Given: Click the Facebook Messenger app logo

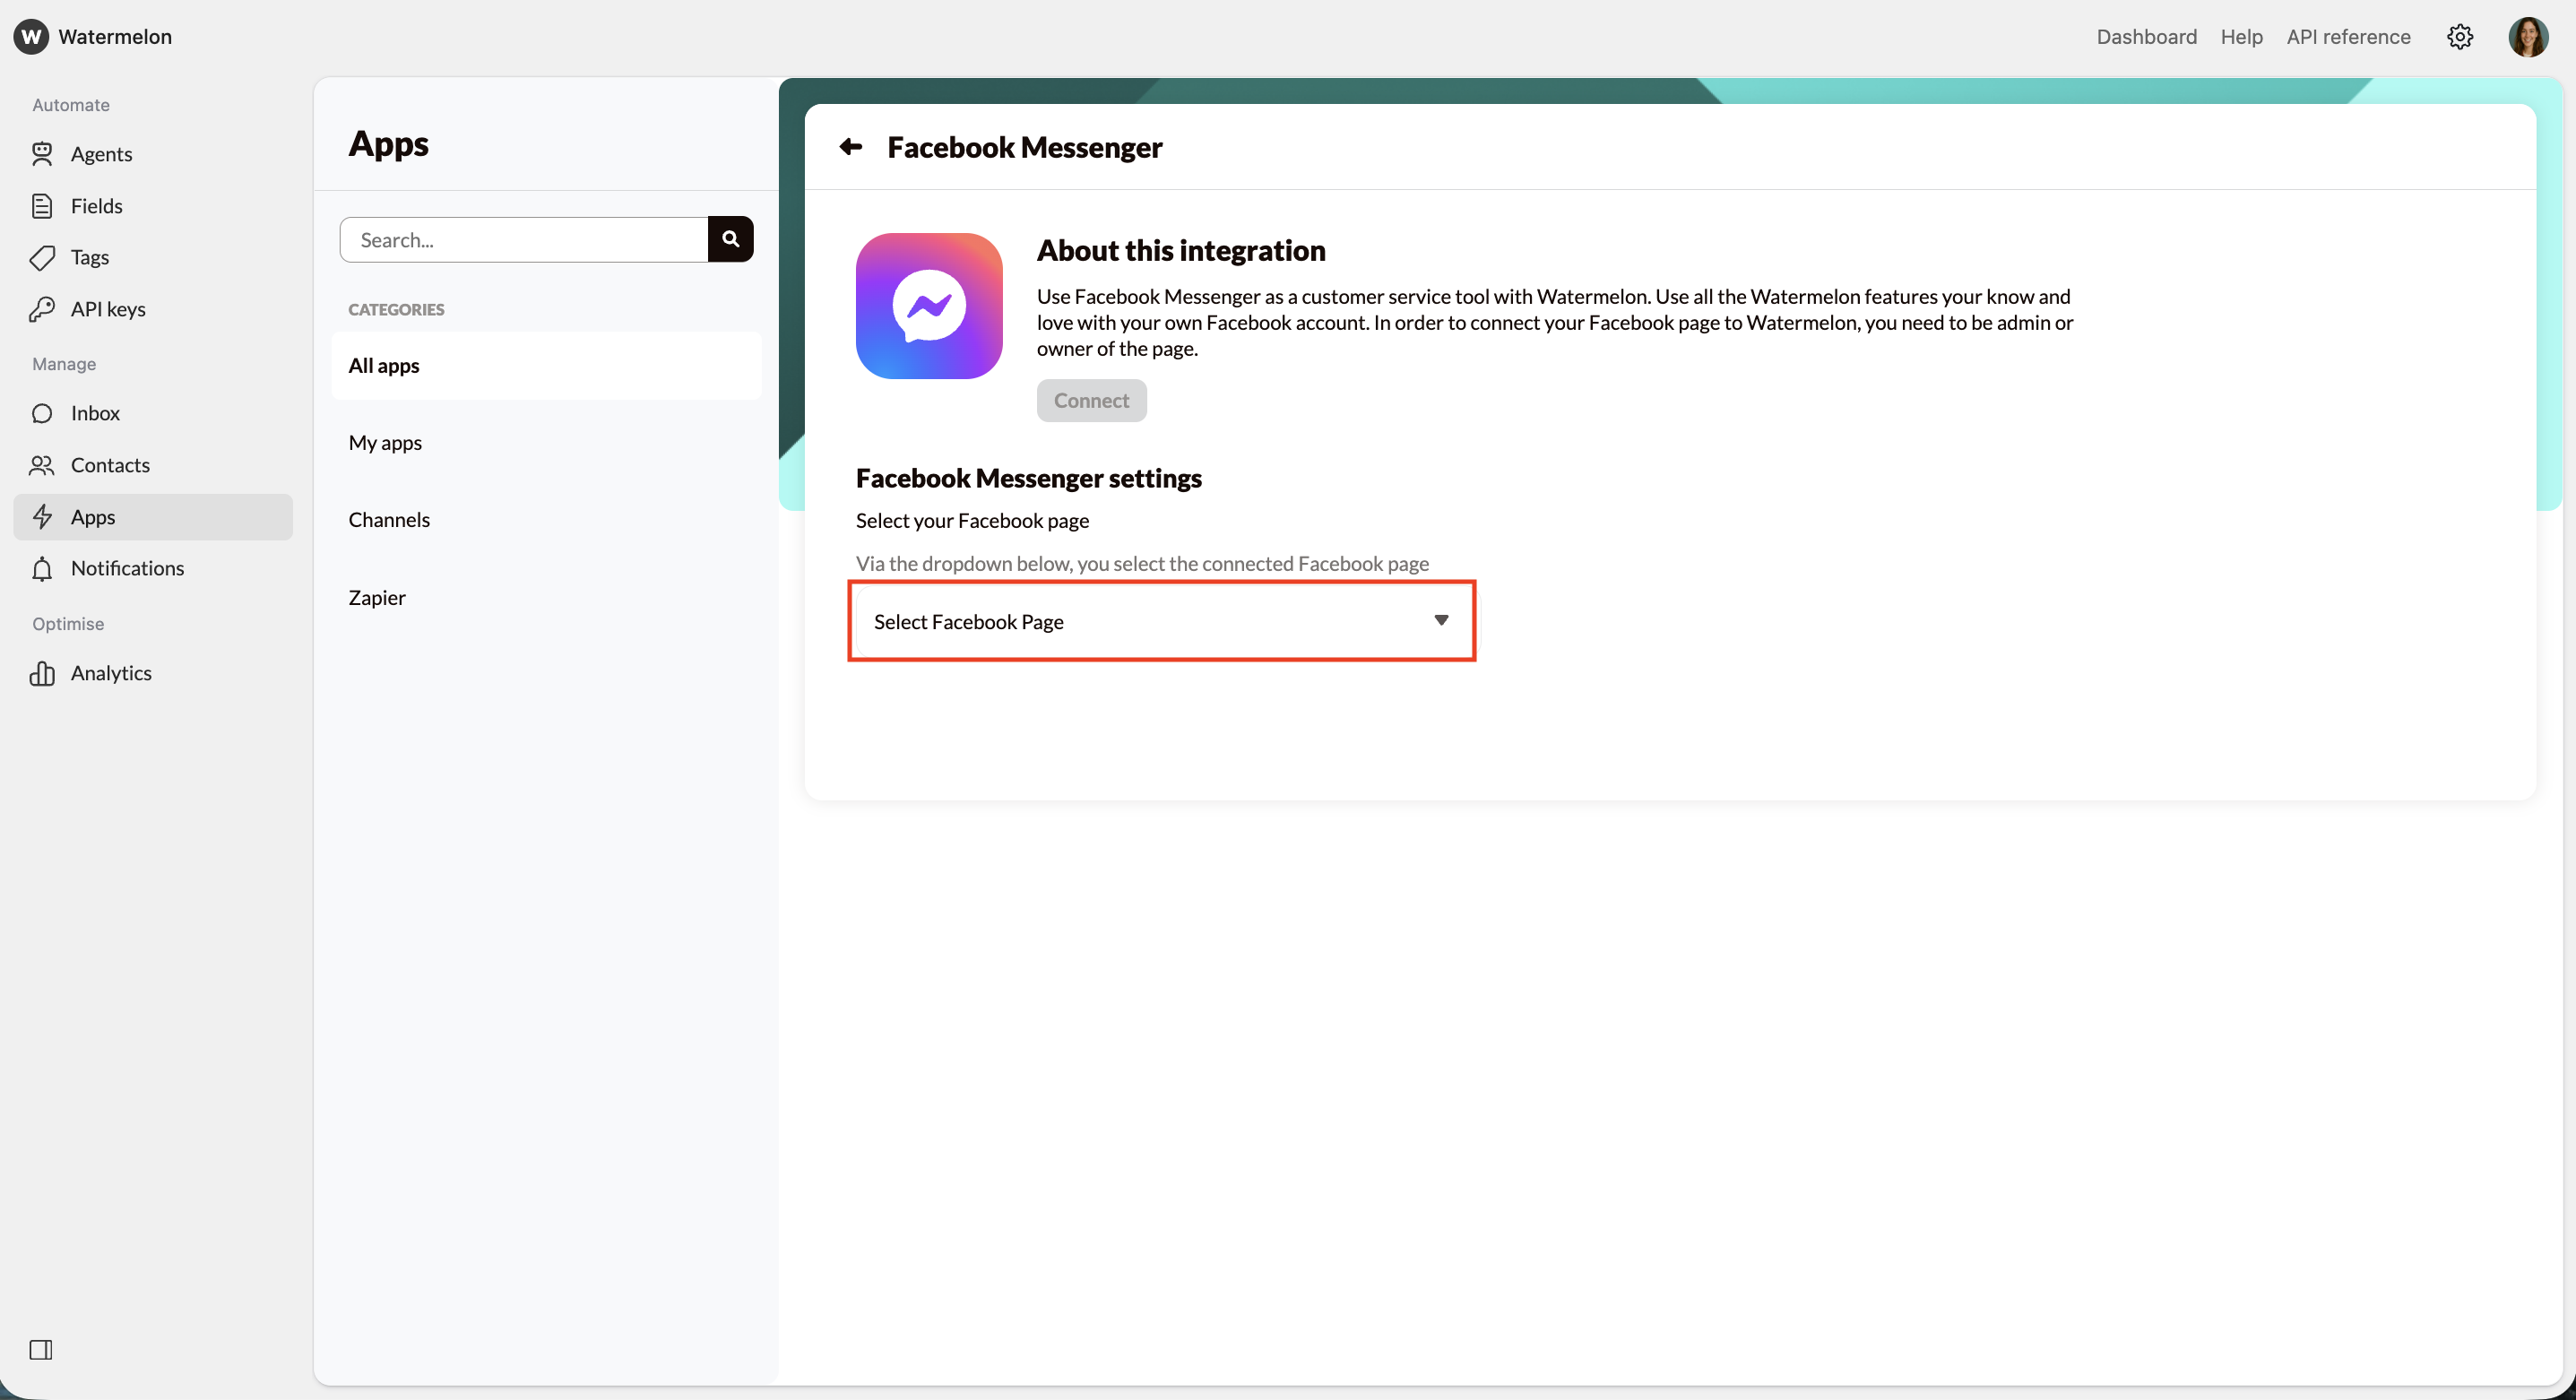Looking at the screenshot, I should click(928, 306).
